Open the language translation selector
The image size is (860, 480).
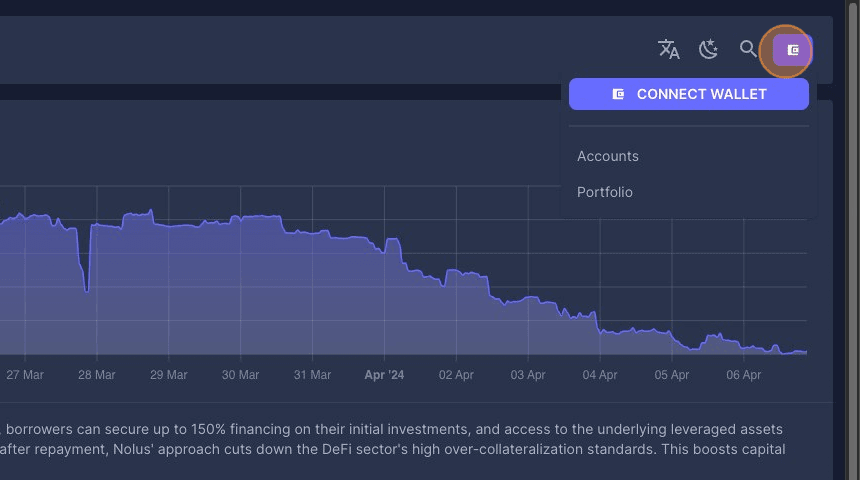pyautogui.click(x=668, y=49)
